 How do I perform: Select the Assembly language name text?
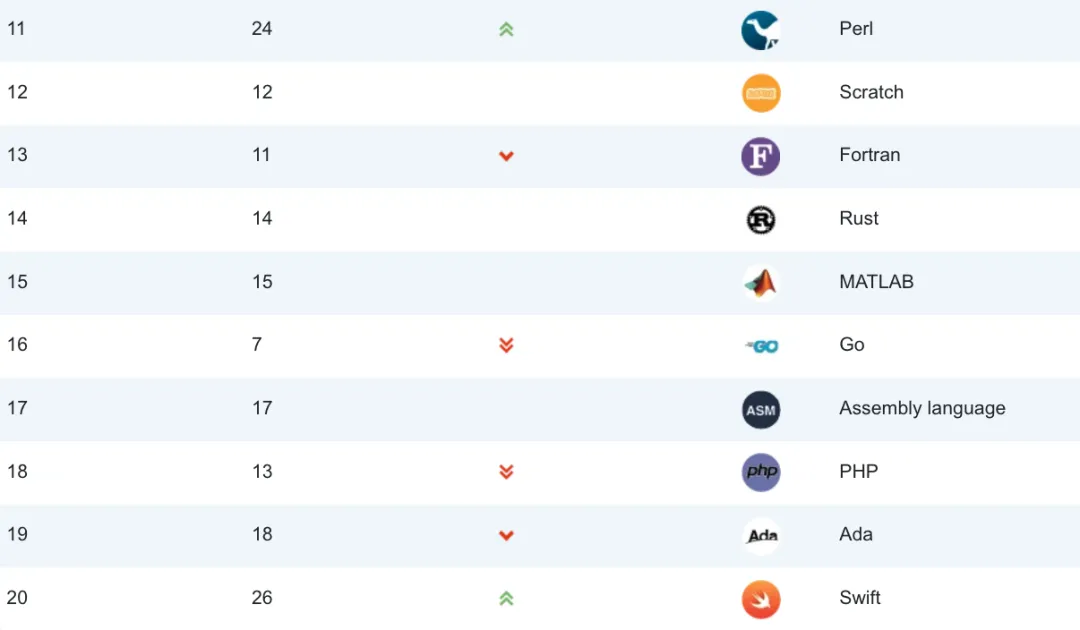(922, 408)
